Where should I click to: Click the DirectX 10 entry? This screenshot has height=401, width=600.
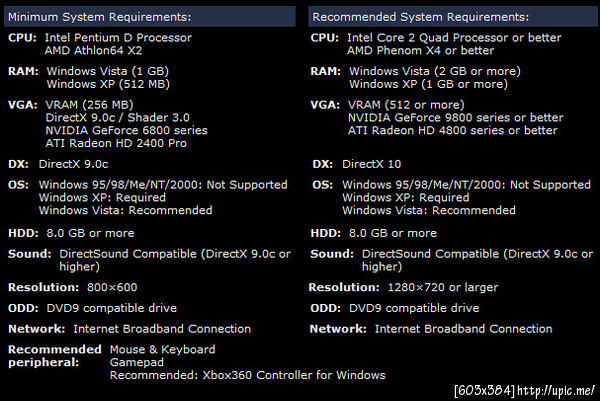(x=372, y=164)
